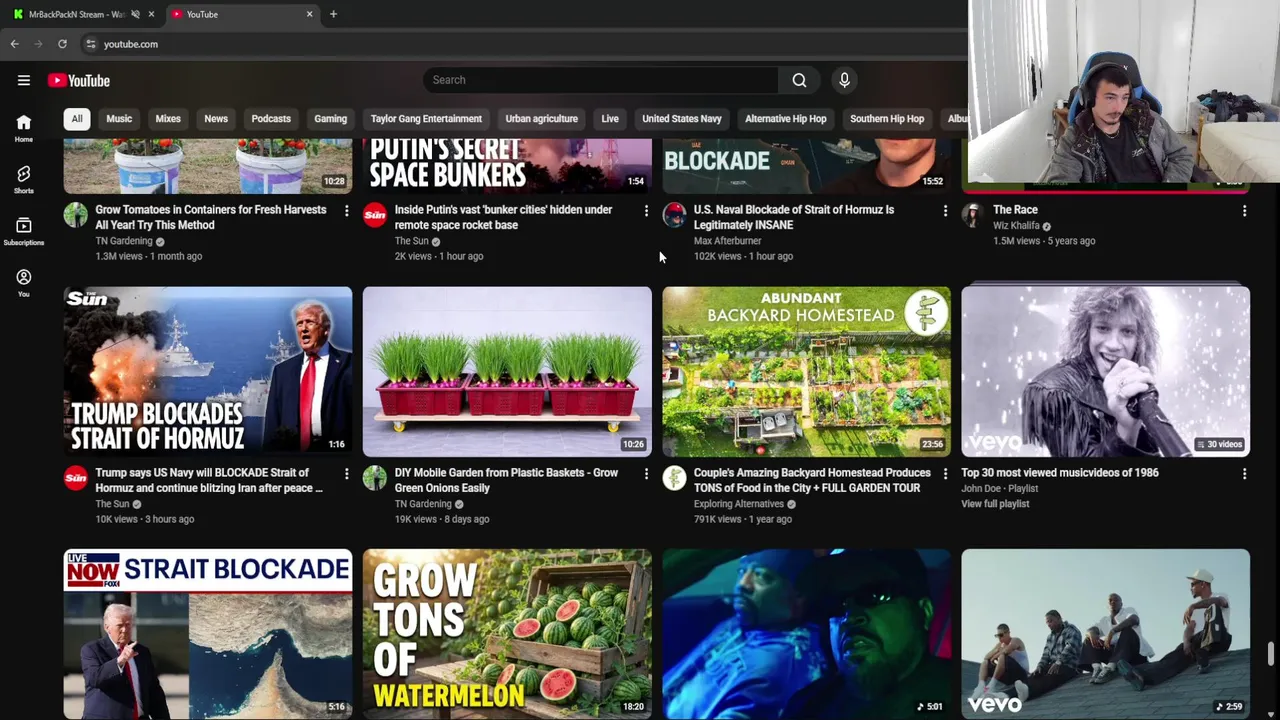Image resolution: width=1280 pixels, height=720 pixels.
Task: Click the YouTube search input field
Action: (x=600, y=80)
